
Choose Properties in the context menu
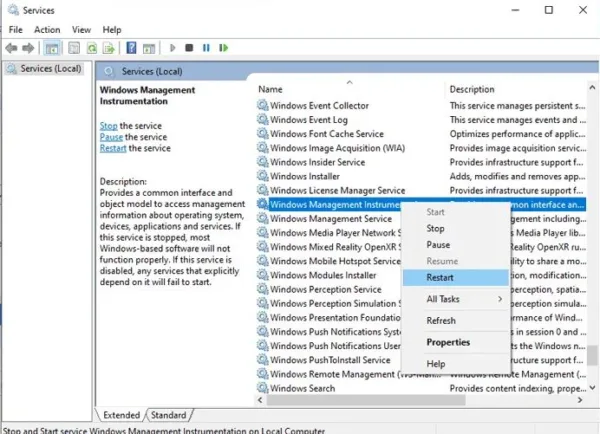pos(455,342)
